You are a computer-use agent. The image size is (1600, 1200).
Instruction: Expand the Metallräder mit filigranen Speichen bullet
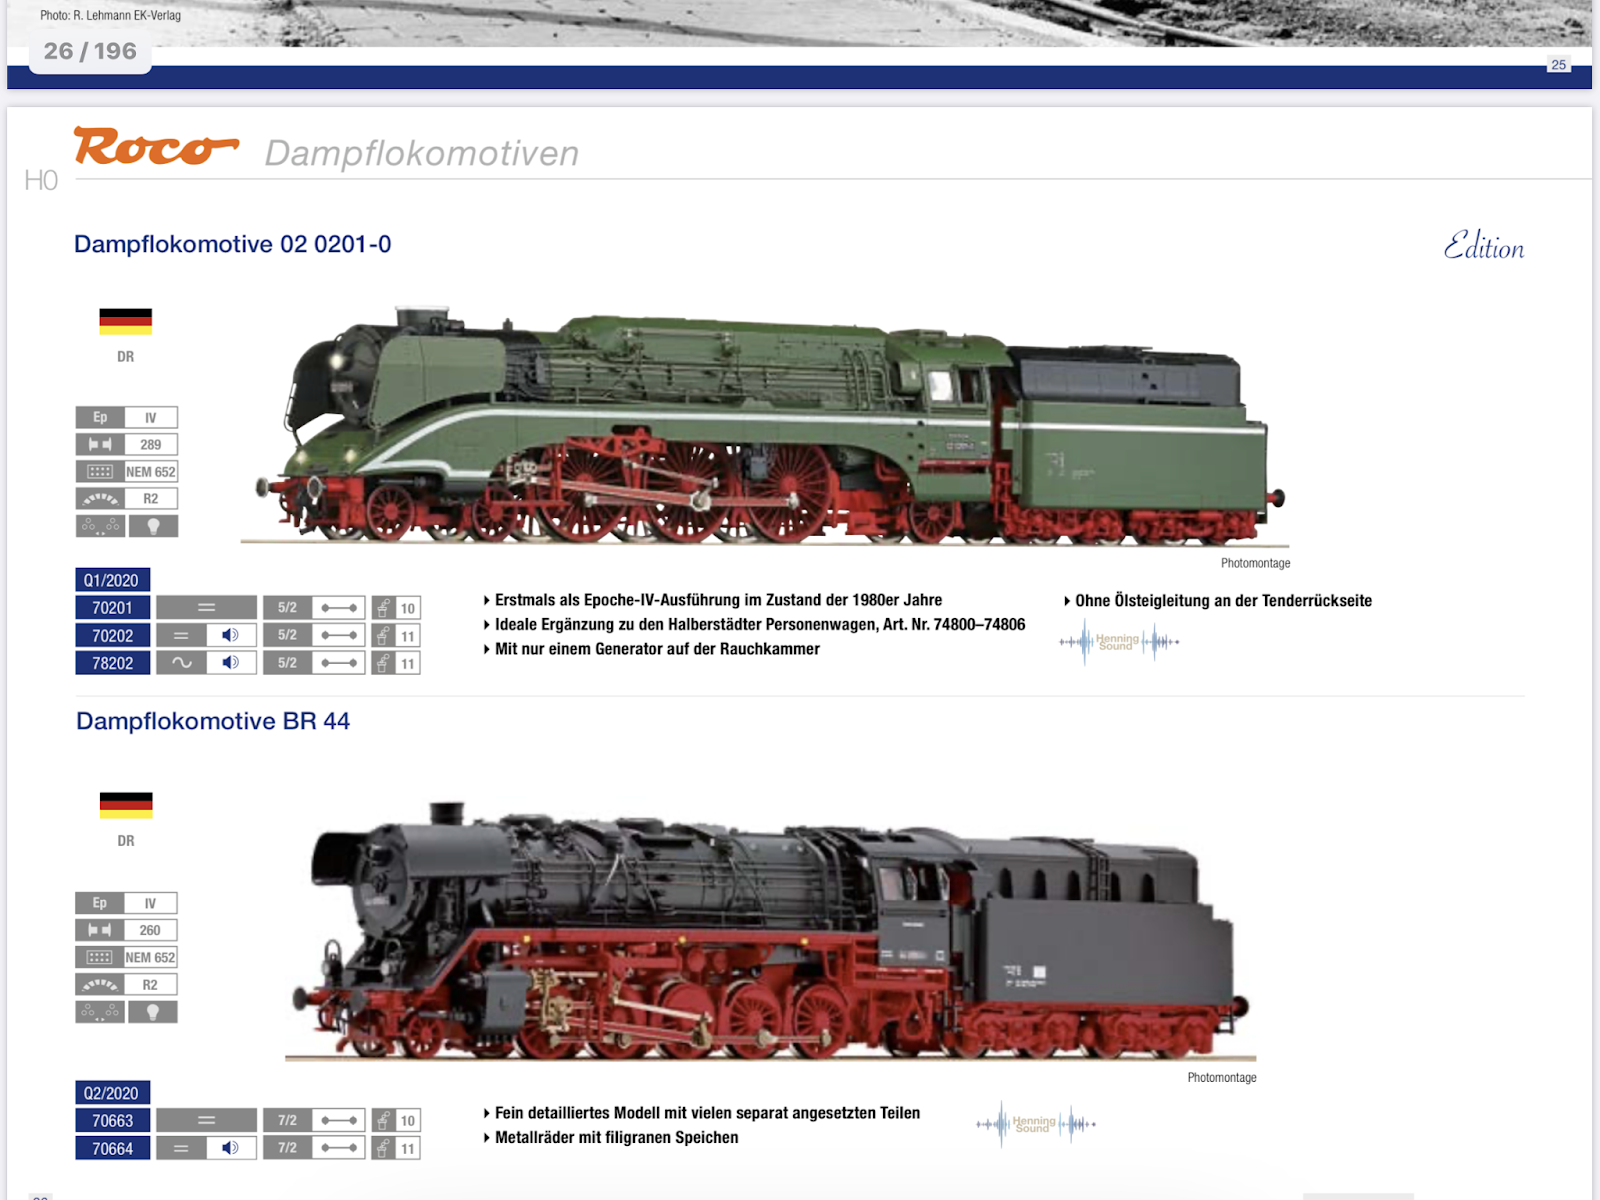coord(615,1137)
